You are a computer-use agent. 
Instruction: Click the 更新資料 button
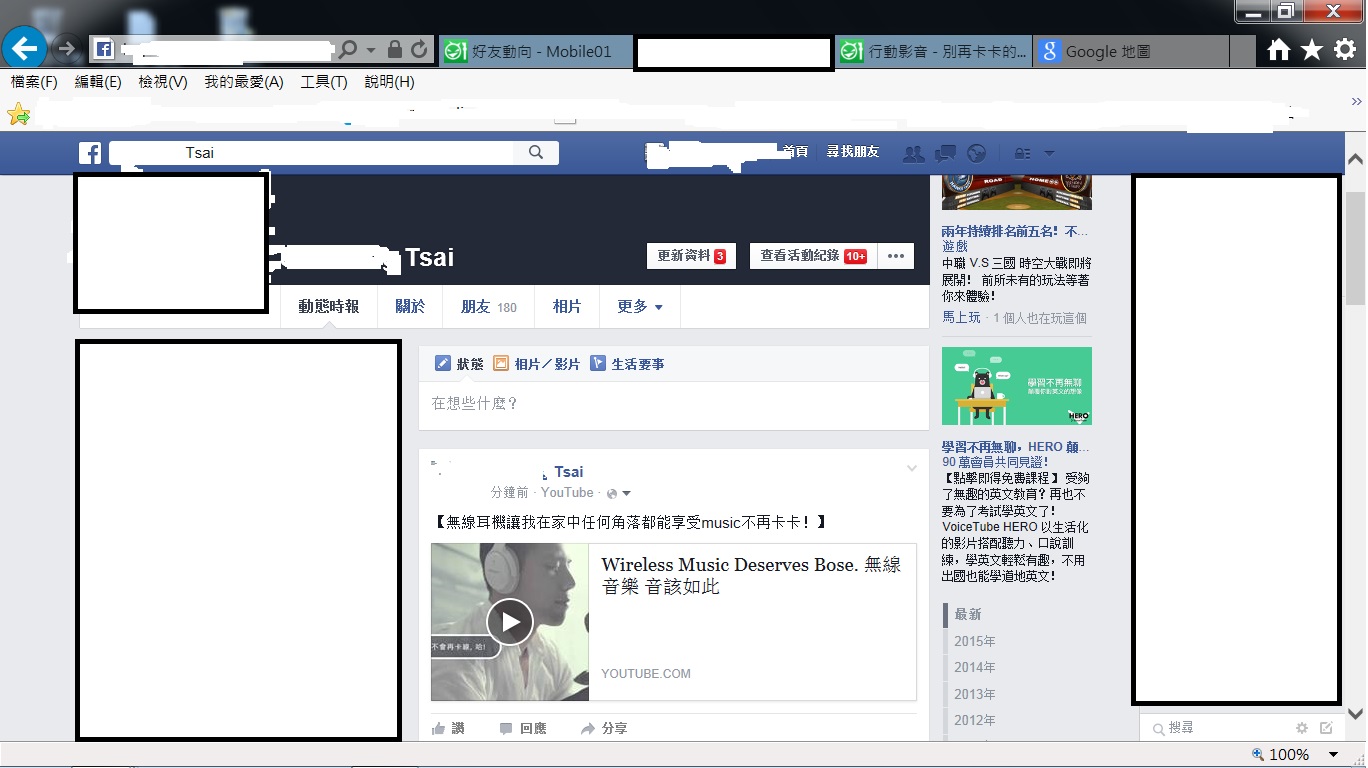click(x=691, y=256)
